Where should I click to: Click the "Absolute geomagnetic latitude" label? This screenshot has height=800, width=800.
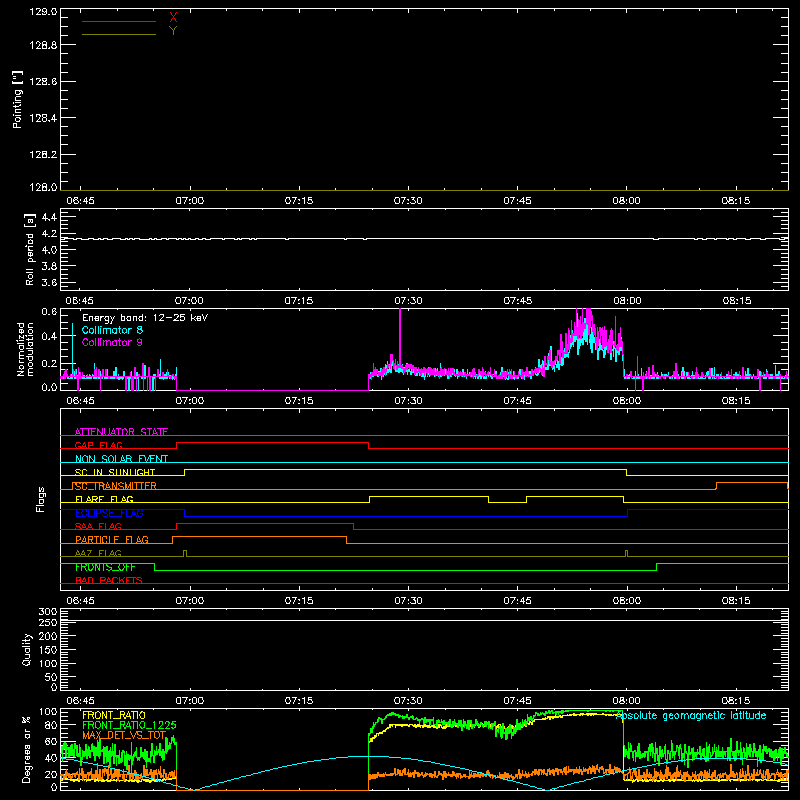click(691, 716)
